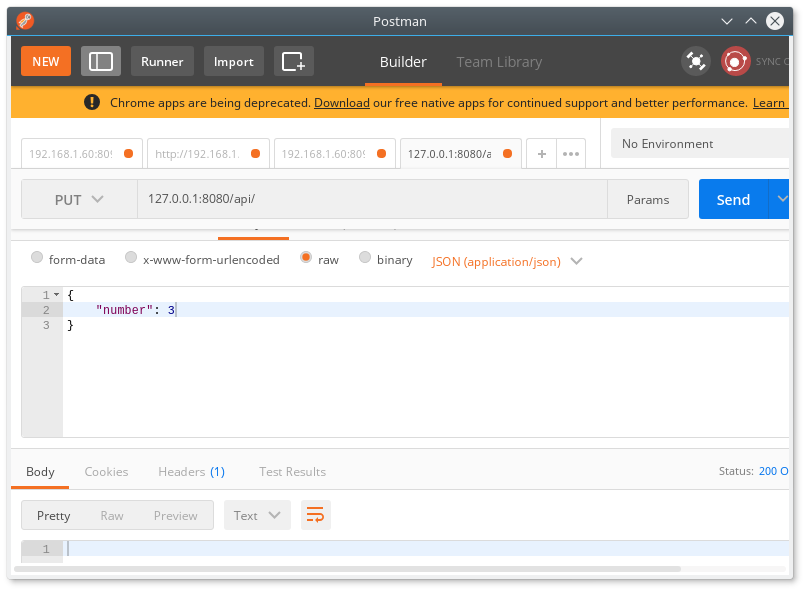Click the warning icon in the deprecation banner
Screen dimensions: 806x592
point(92,102)
